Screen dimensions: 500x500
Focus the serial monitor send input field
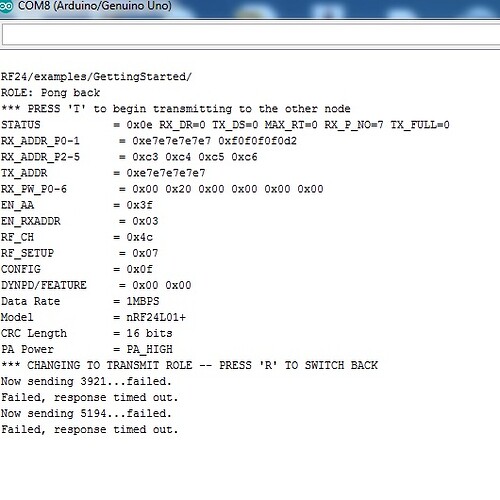[x=251, y=35]
